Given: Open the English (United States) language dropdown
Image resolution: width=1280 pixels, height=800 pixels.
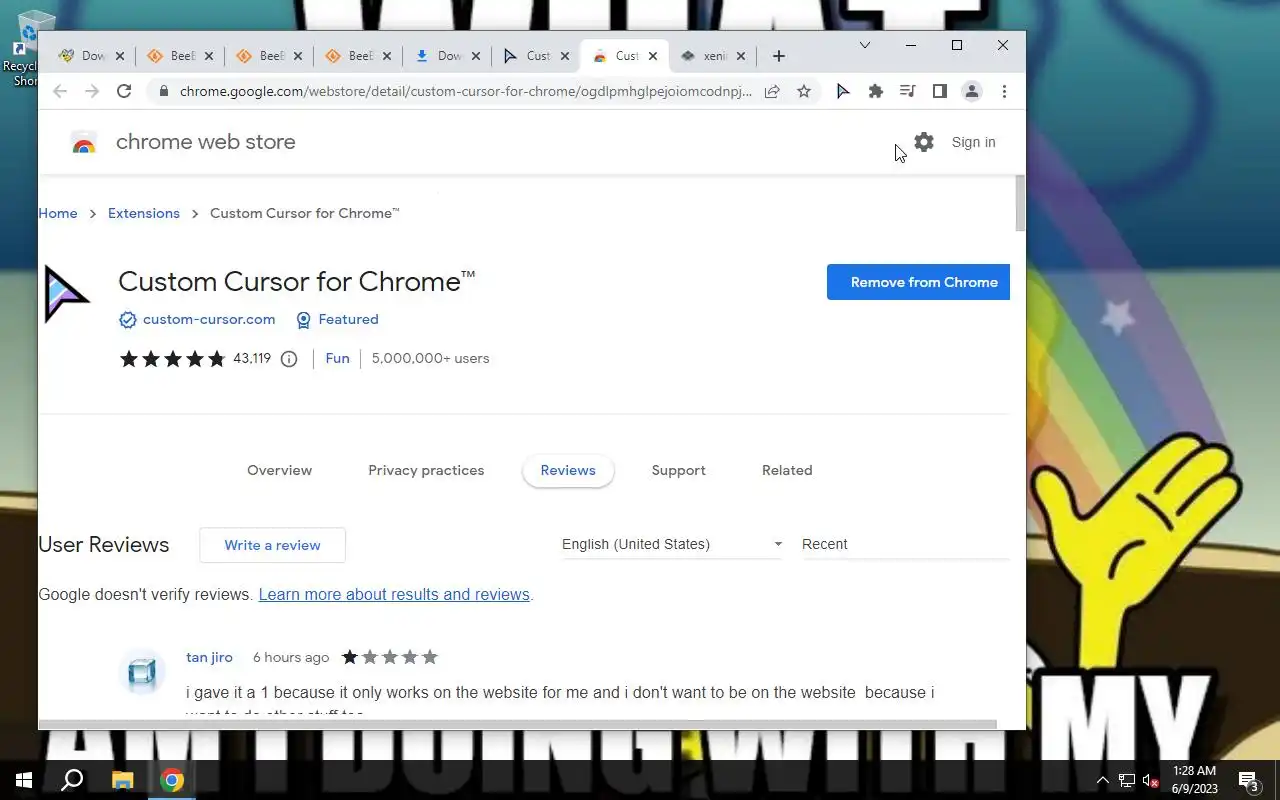Looking at the screenshot, I should 672,544.
